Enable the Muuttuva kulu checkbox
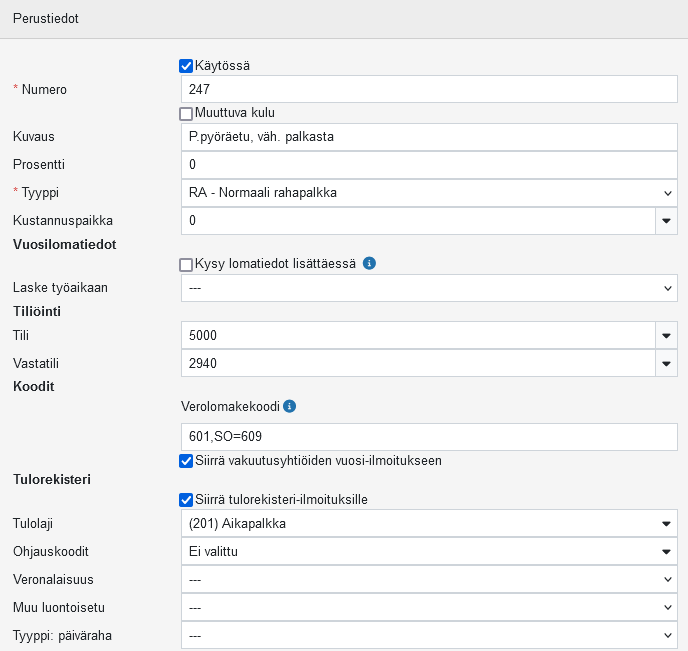This screenshot has width=688, height=651. [x=186, y=113]
